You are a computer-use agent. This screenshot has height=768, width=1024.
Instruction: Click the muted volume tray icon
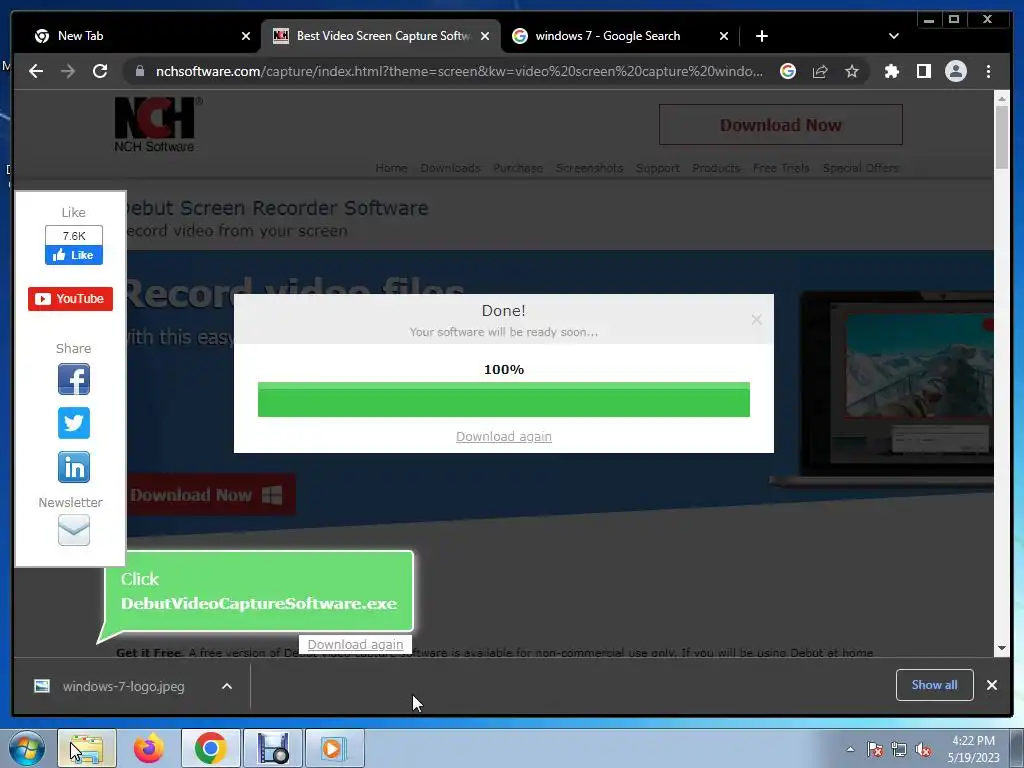[923, 749]
